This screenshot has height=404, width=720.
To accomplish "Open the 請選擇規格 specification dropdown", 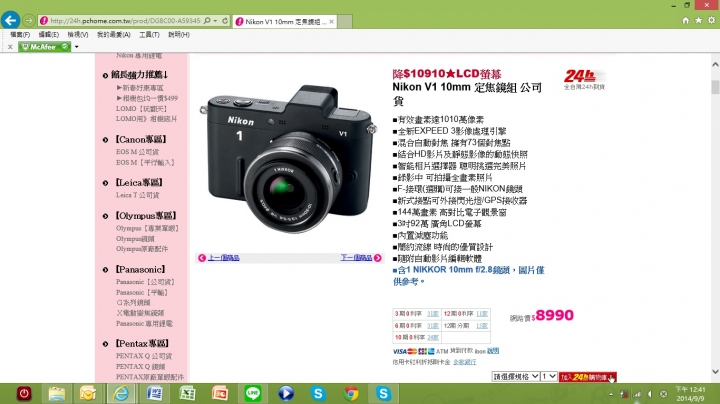I will tap(516, 376).
